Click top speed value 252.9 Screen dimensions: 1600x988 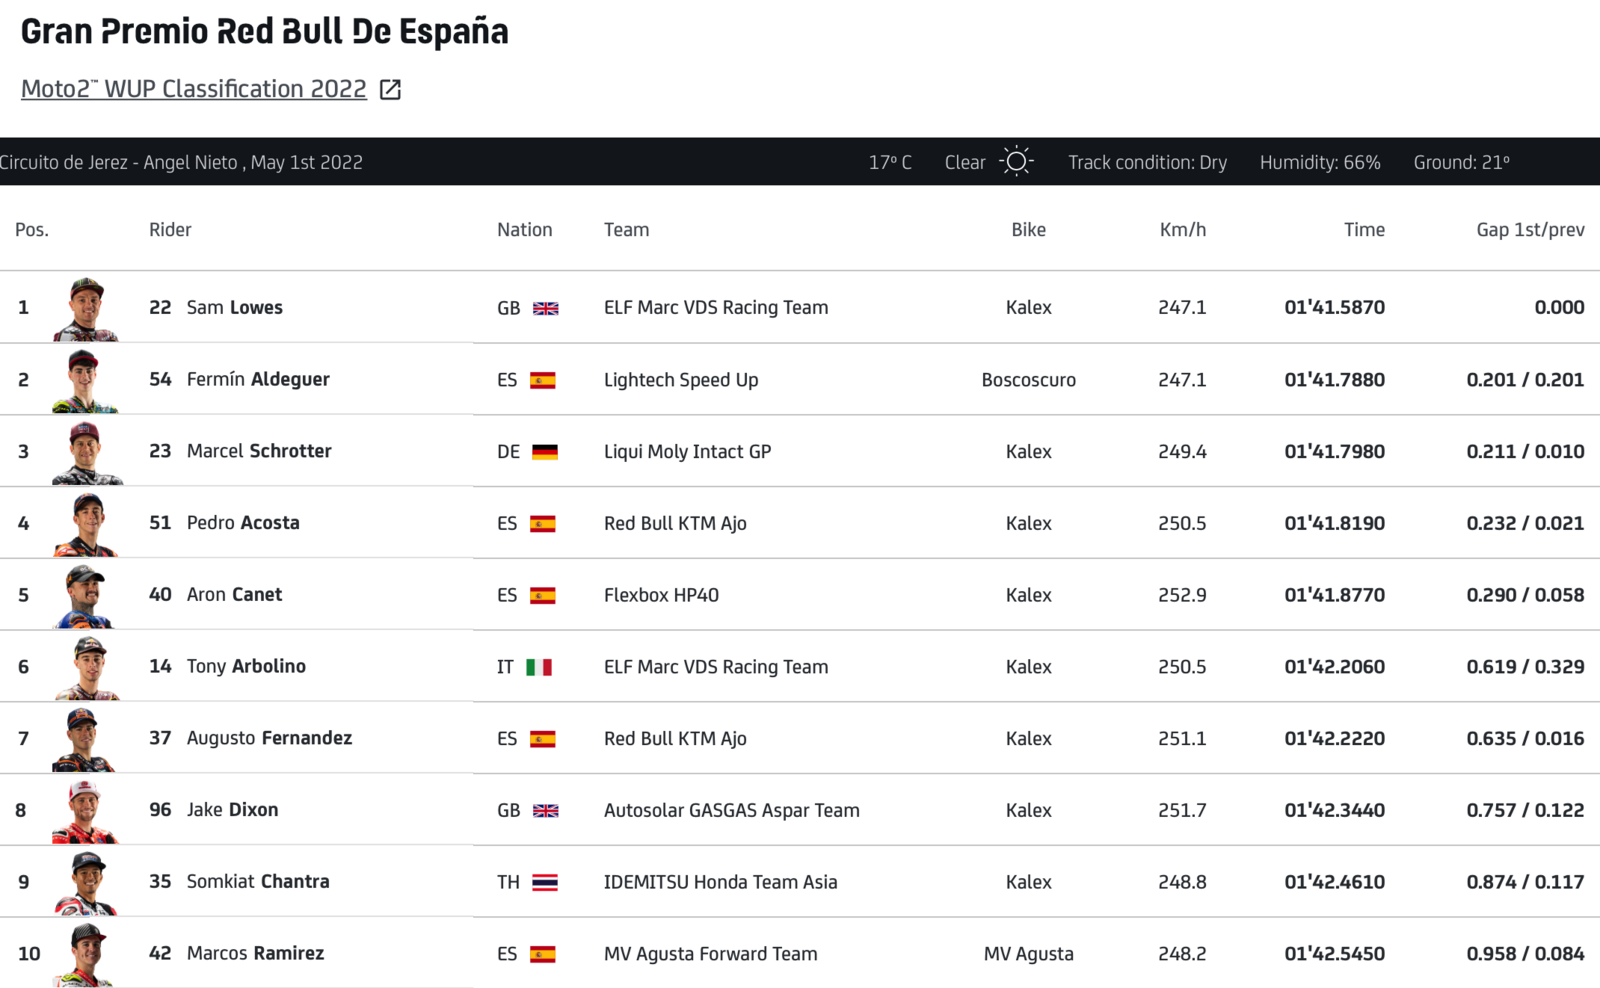tap(1183, 595)
